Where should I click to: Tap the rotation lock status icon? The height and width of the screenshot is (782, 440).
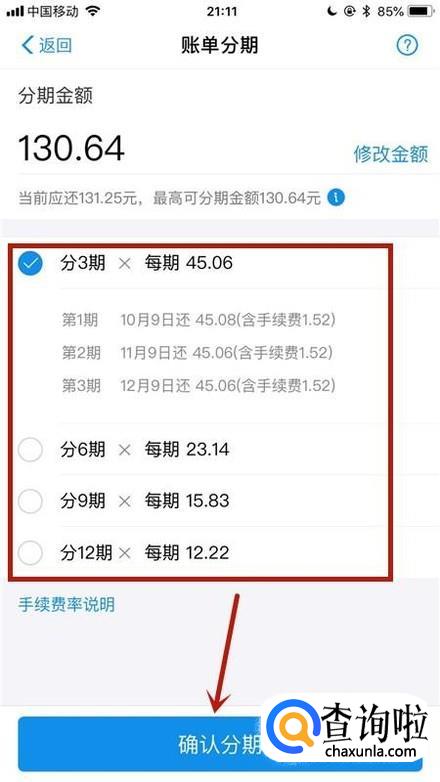click(x=349, y=11)
